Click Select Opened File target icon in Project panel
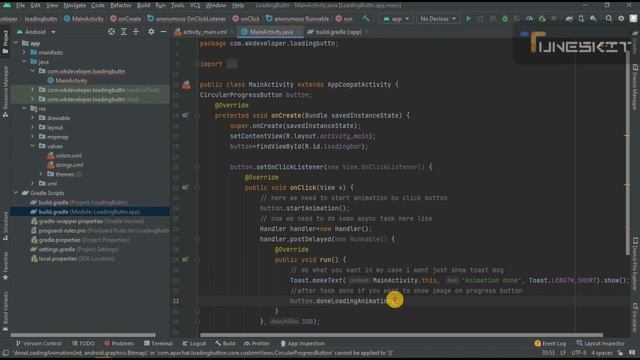Viewport: 640px width, 360px height. pyautogui.click(x=111, y=31)
